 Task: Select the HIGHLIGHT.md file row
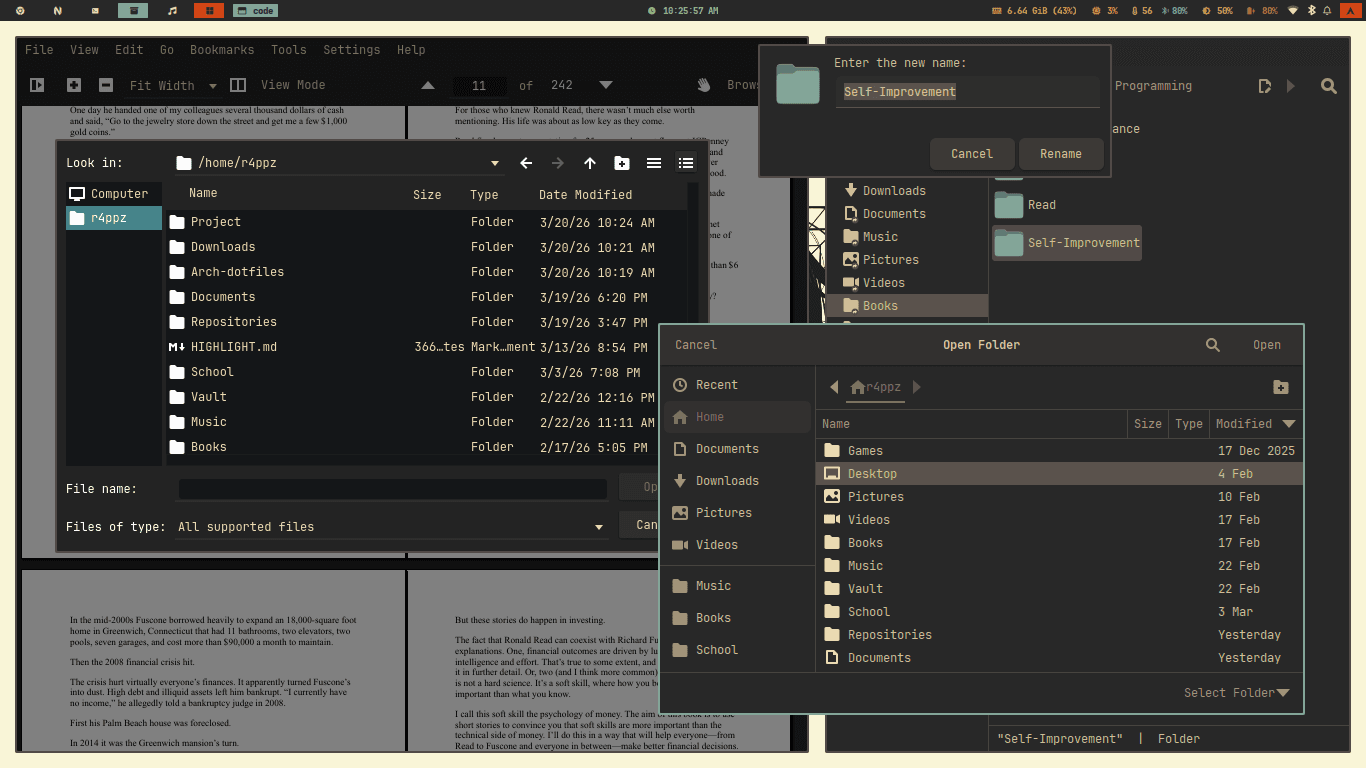click(x=427, y=347)
